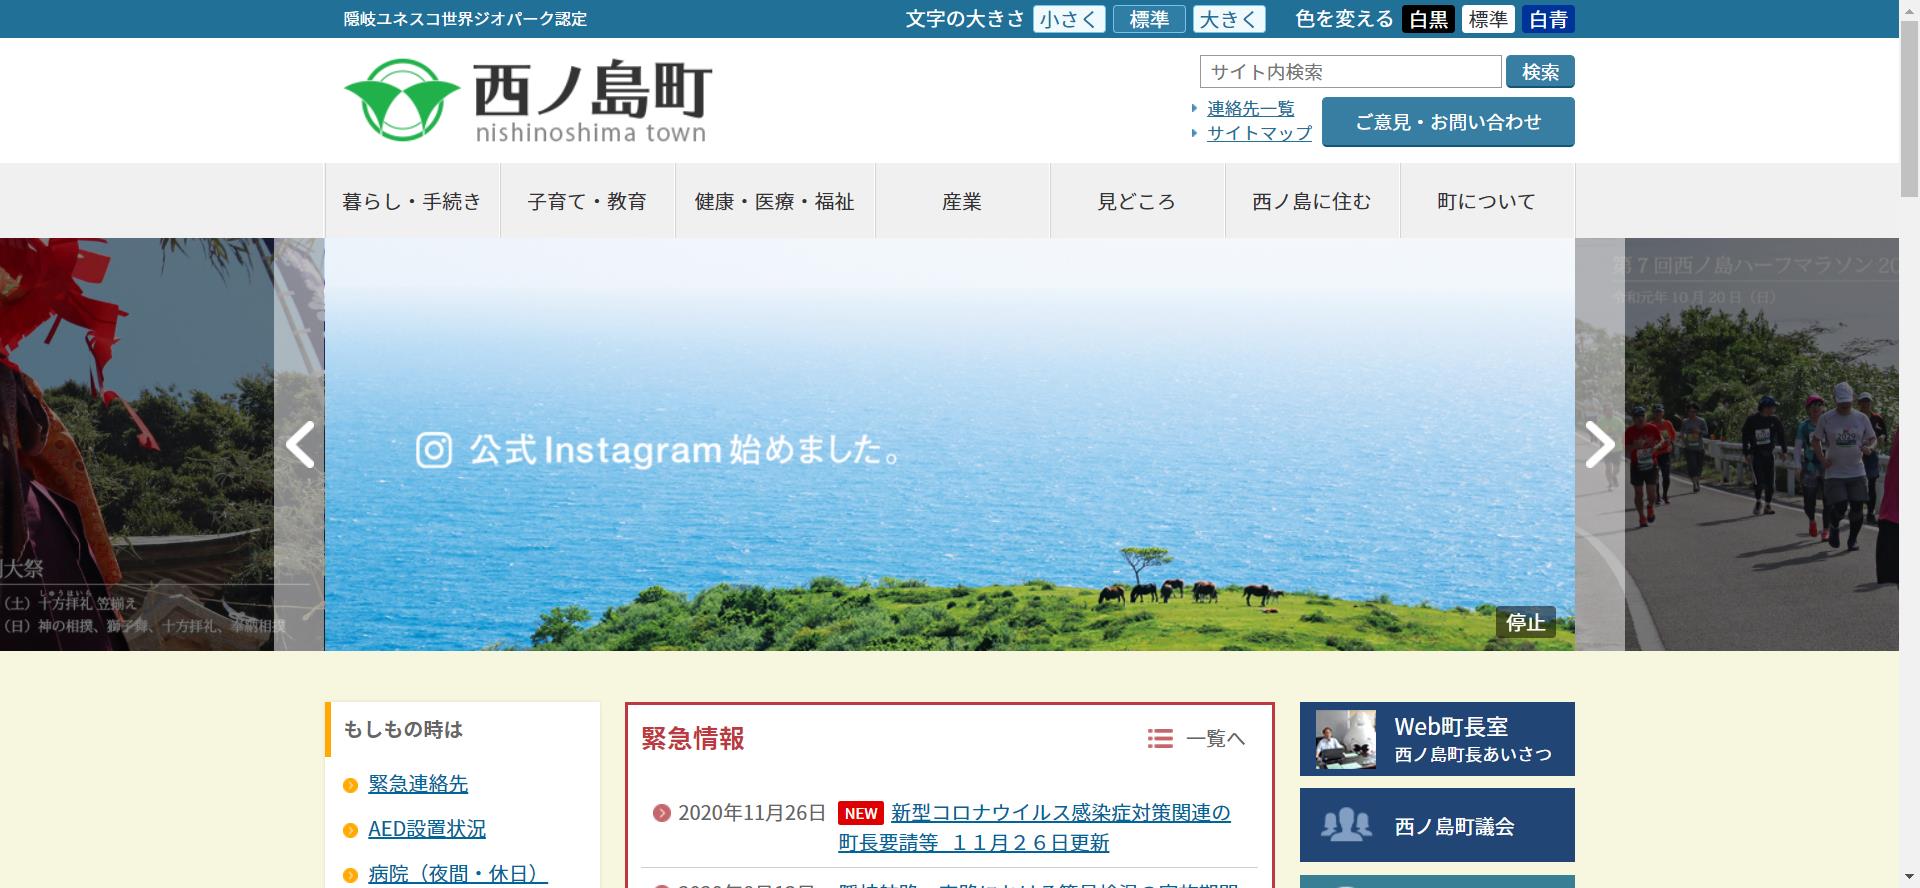
Task: Open the AED設置状況 link
Action: pos(427,829)
